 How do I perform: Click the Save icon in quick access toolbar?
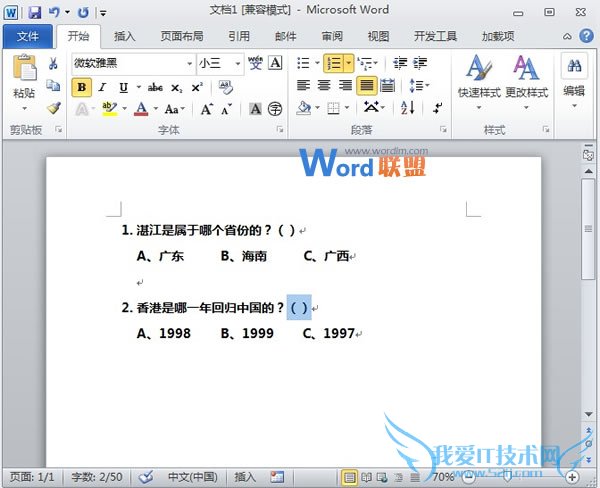(x=35, y=12)
